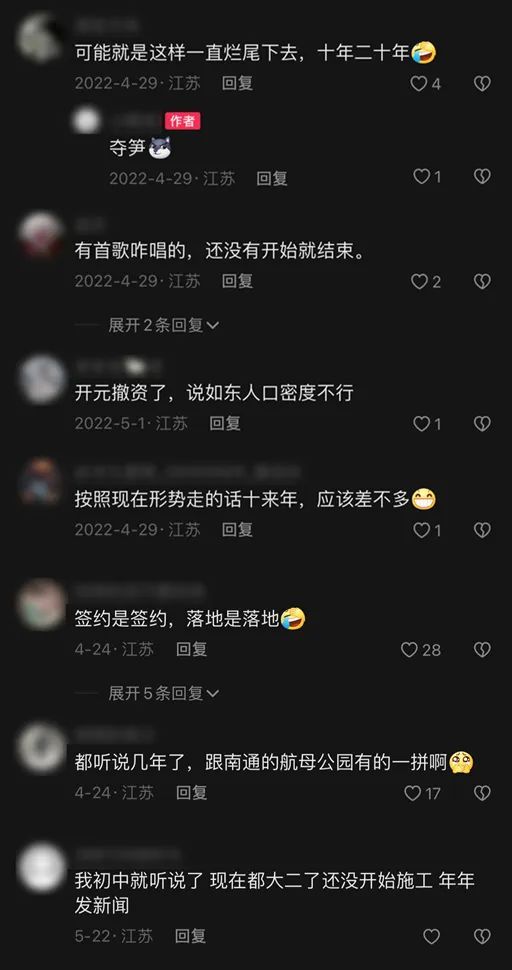Screen dimensions: 512x970
Task: Like the 开元撤资了 comment
Action: 421,424
